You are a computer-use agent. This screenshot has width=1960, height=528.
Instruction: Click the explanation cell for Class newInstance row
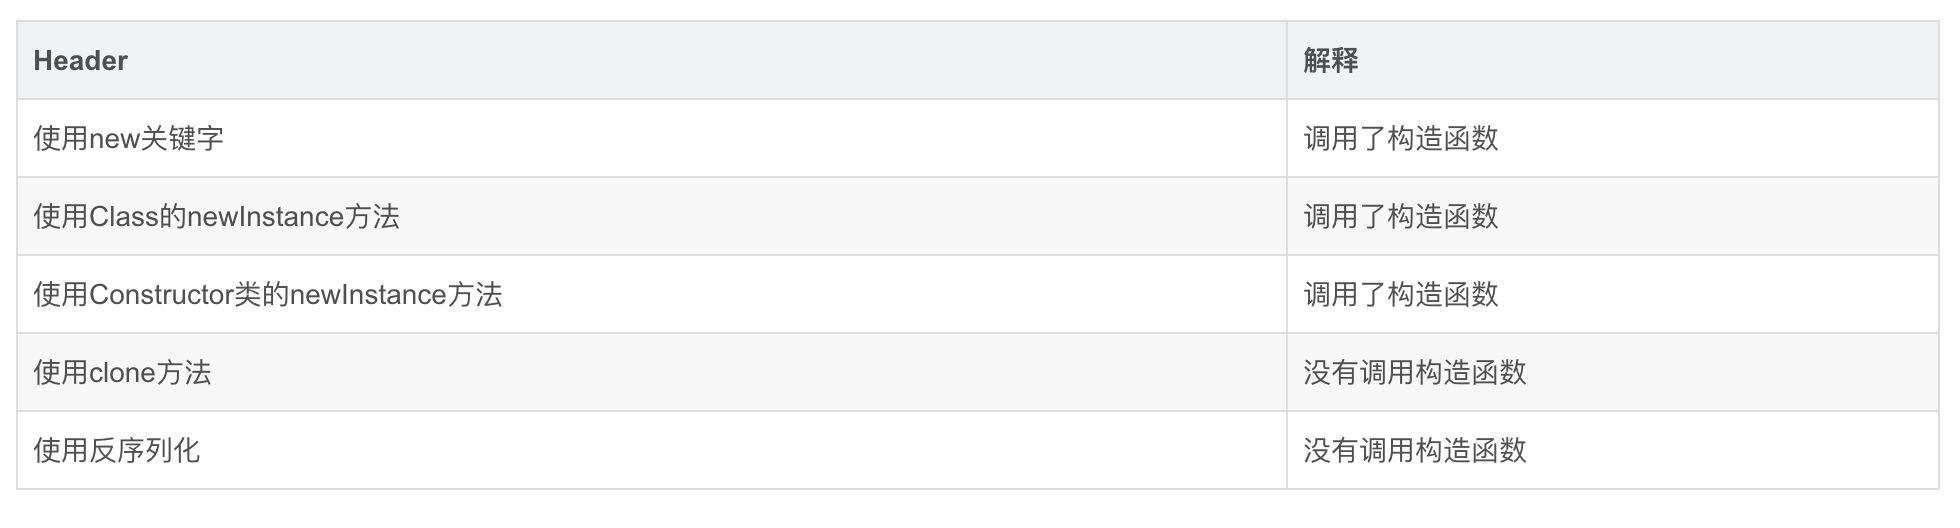pyautogui.click(x=1400, y=216)
